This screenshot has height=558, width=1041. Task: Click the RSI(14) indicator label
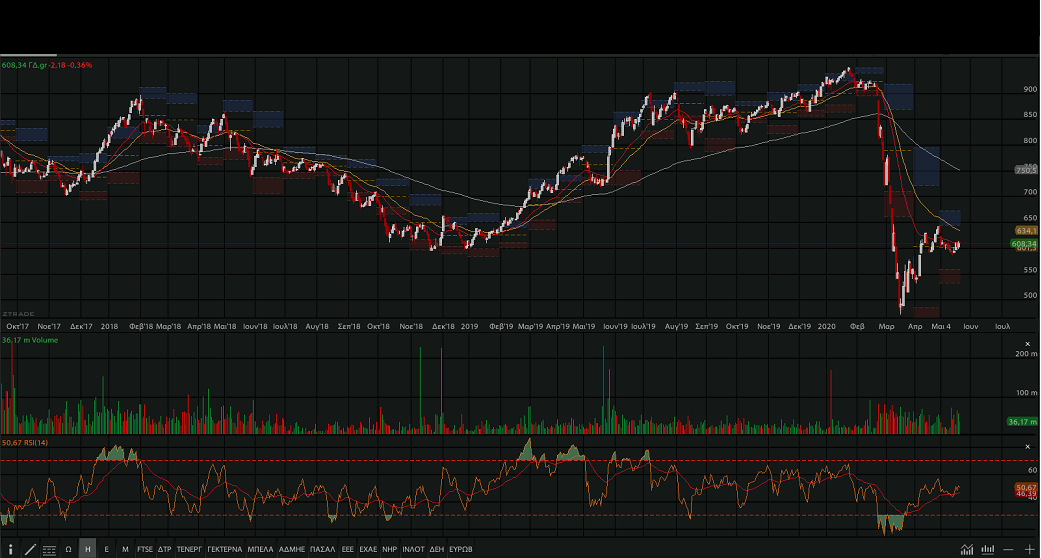(x=36, y=442)
